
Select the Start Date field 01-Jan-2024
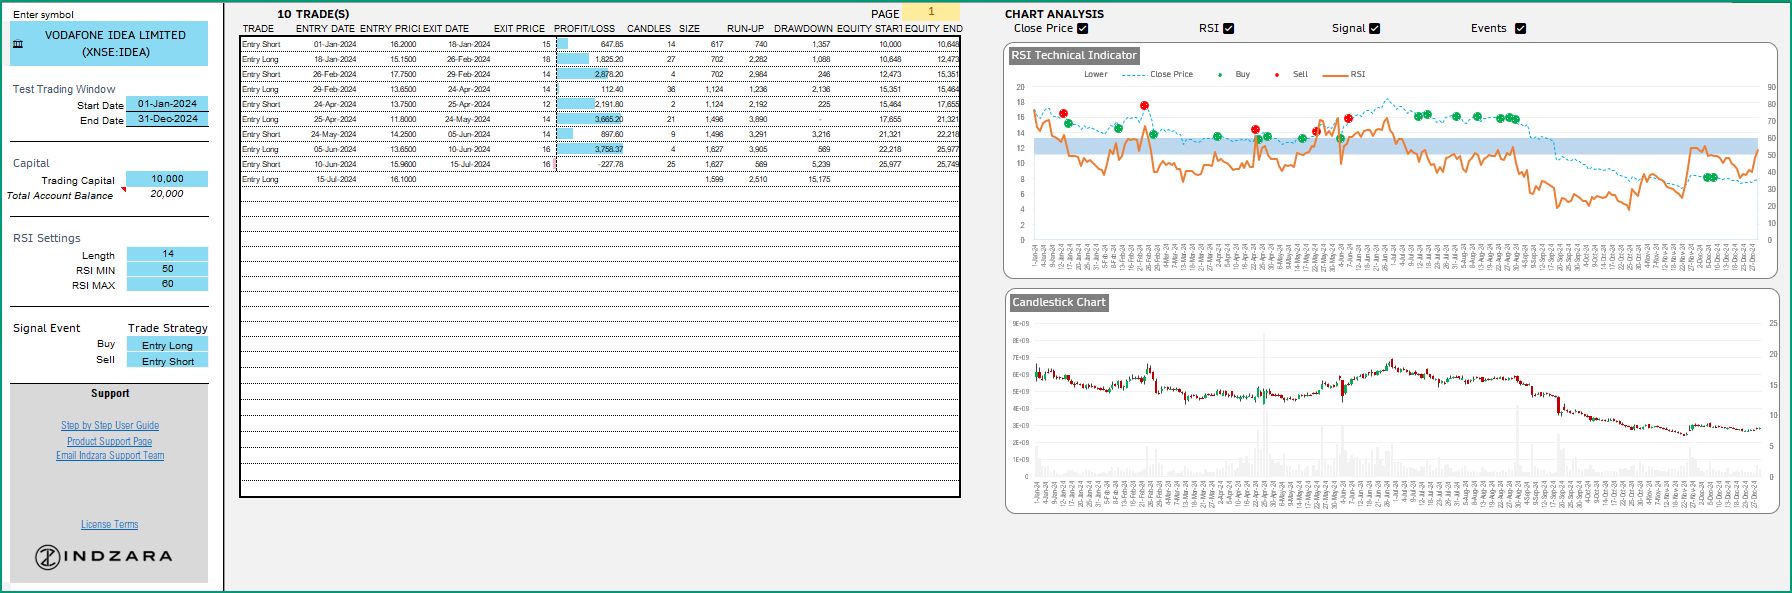167,104
